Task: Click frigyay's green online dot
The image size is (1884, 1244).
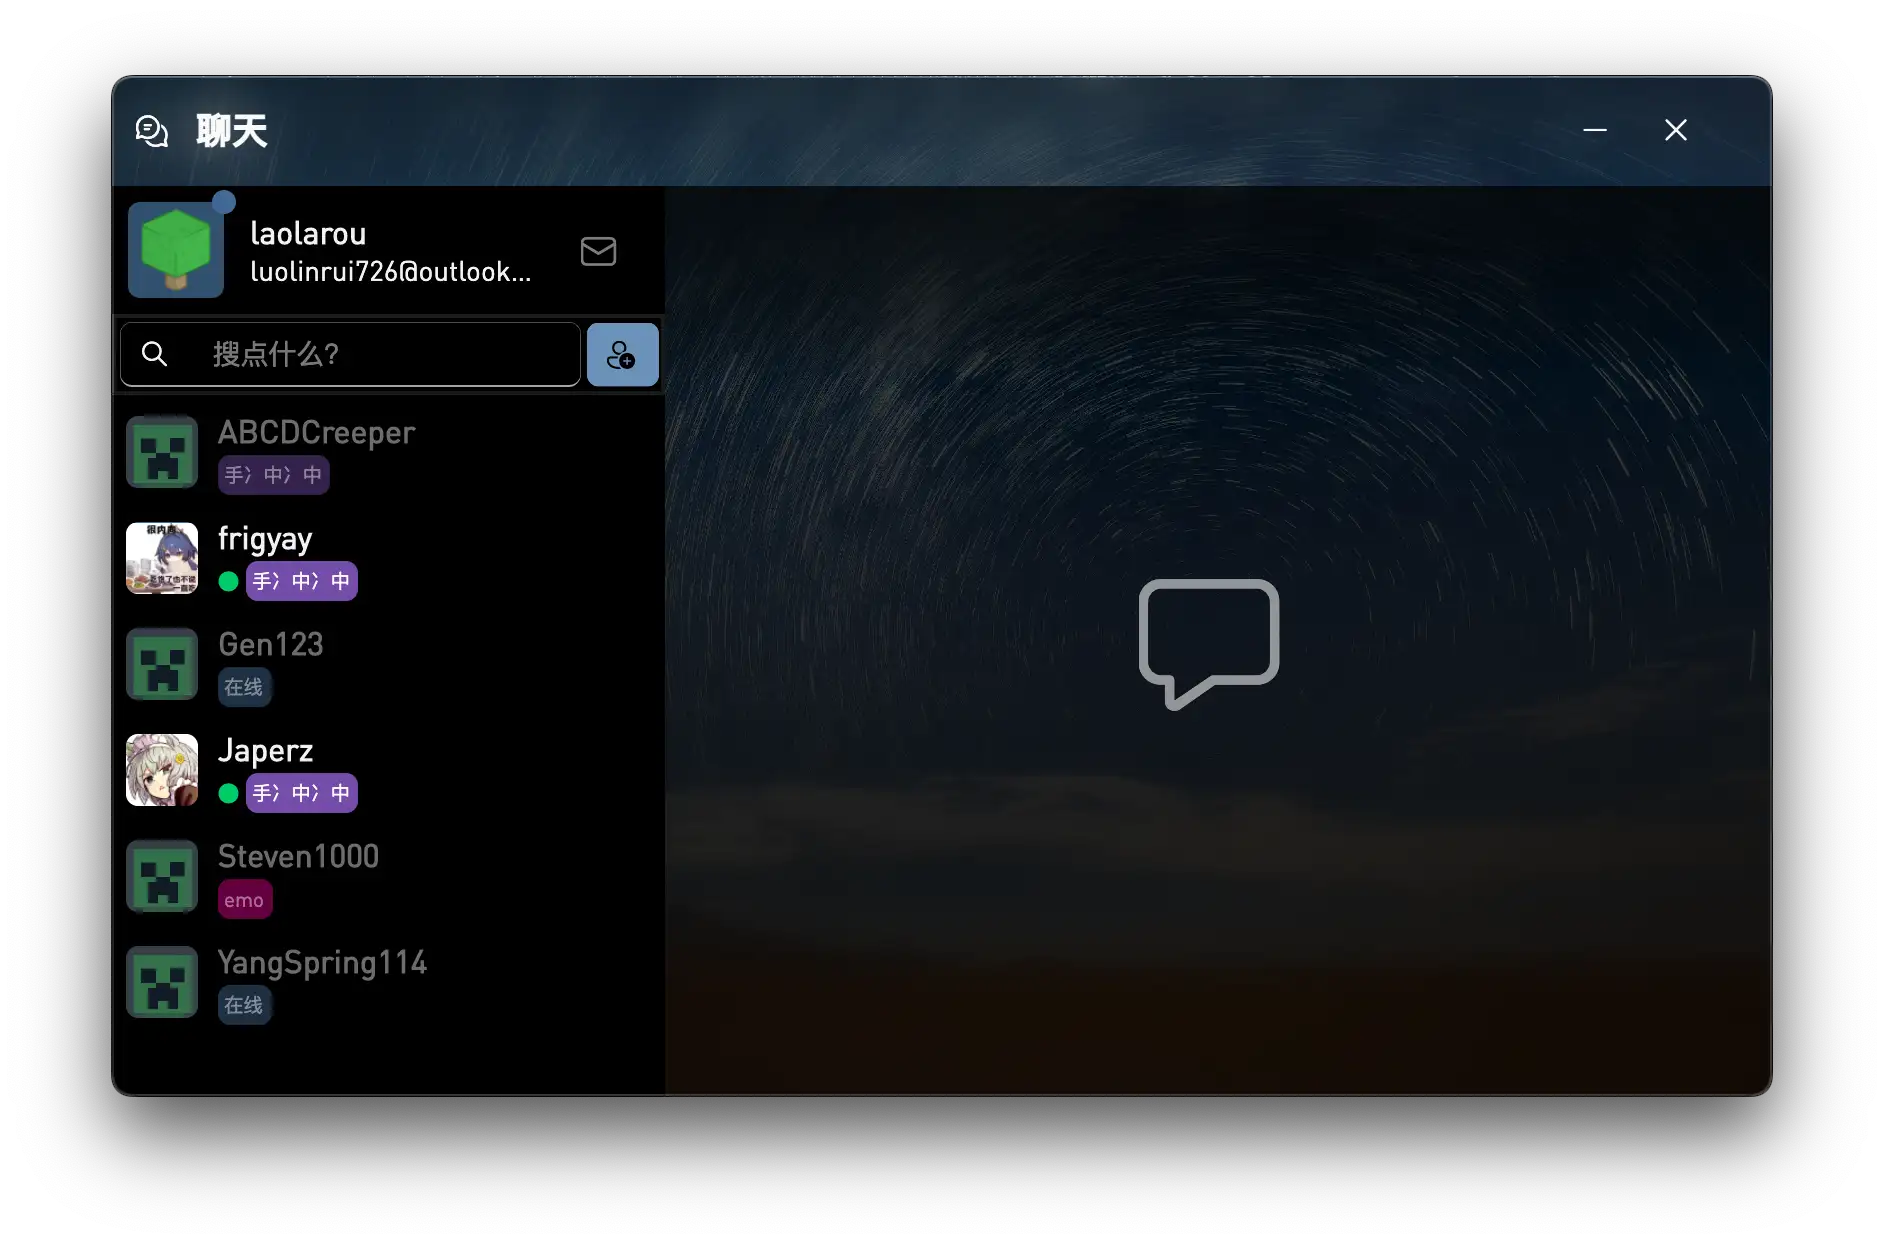Action: tap(228, 581)
